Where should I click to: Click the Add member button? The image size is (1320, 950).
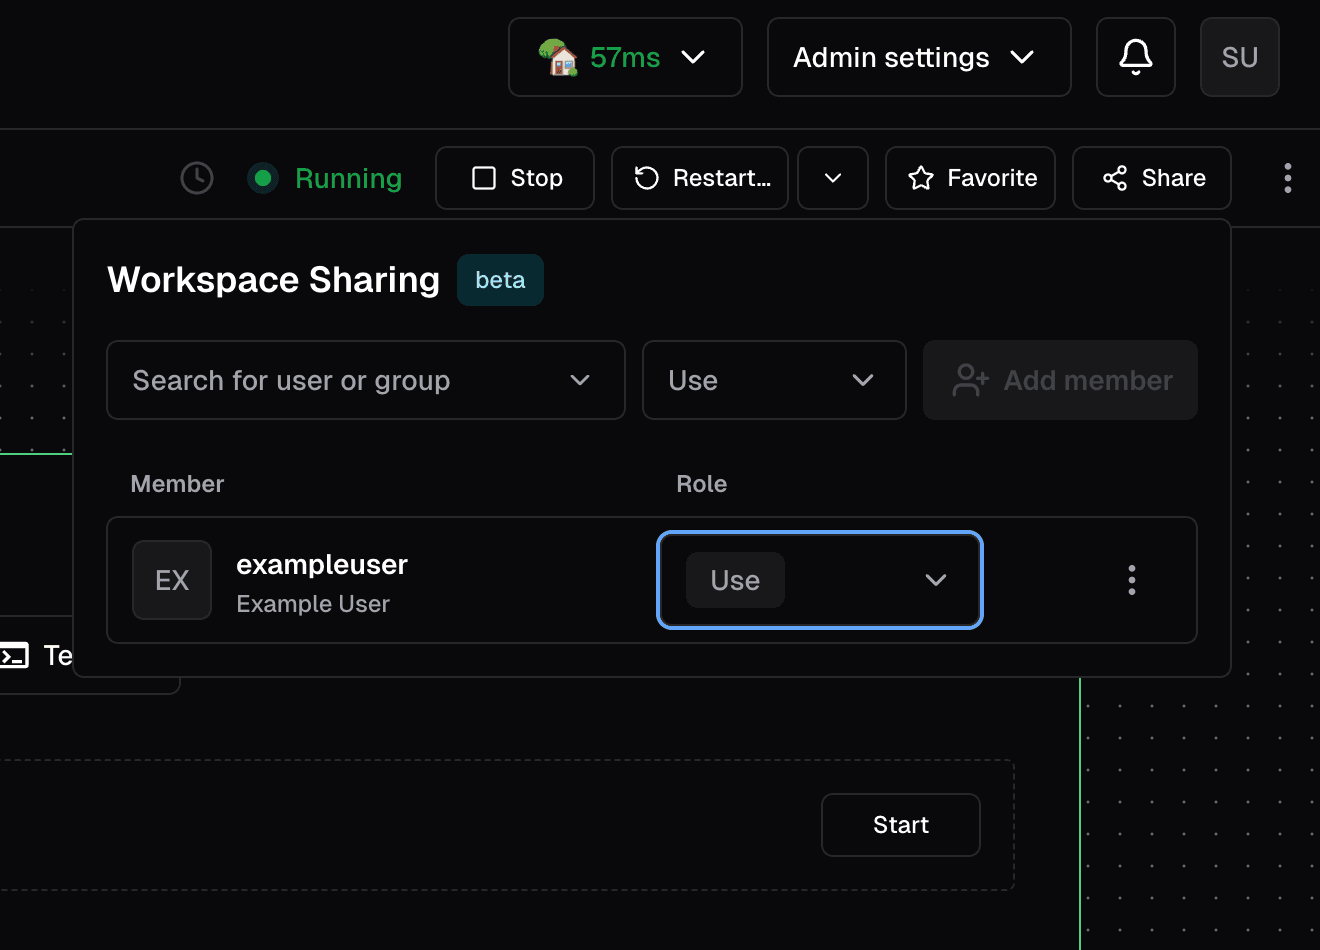[1060, 380]
